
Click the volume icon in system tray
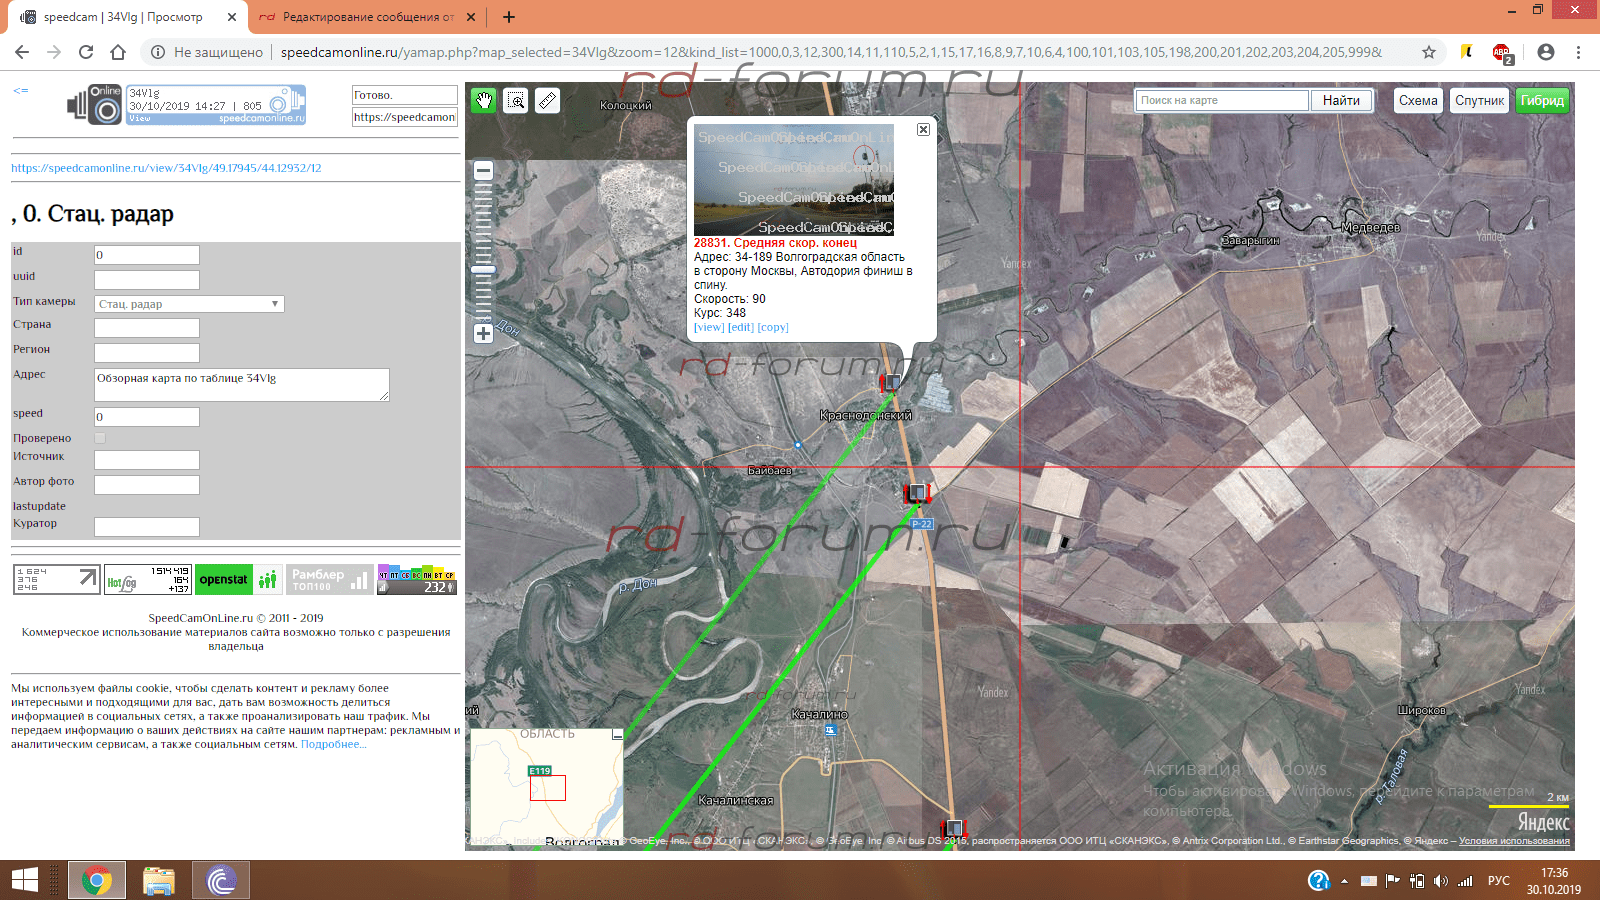[x=1440, y=881]
